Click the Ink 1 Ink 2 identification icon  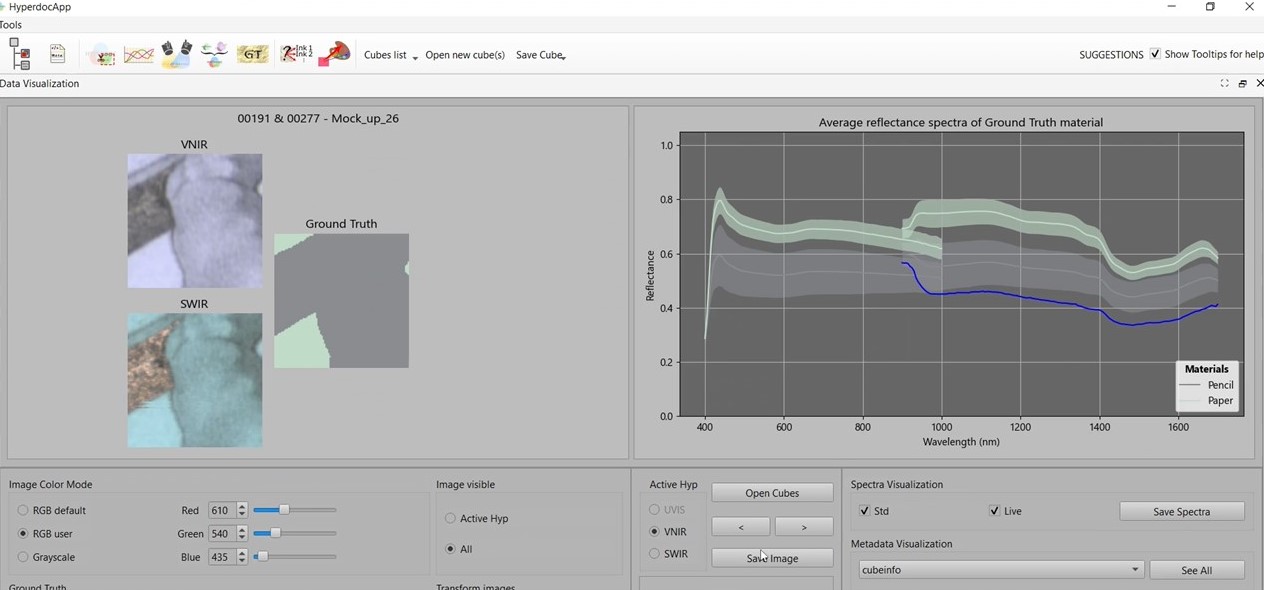pos(296,54)
